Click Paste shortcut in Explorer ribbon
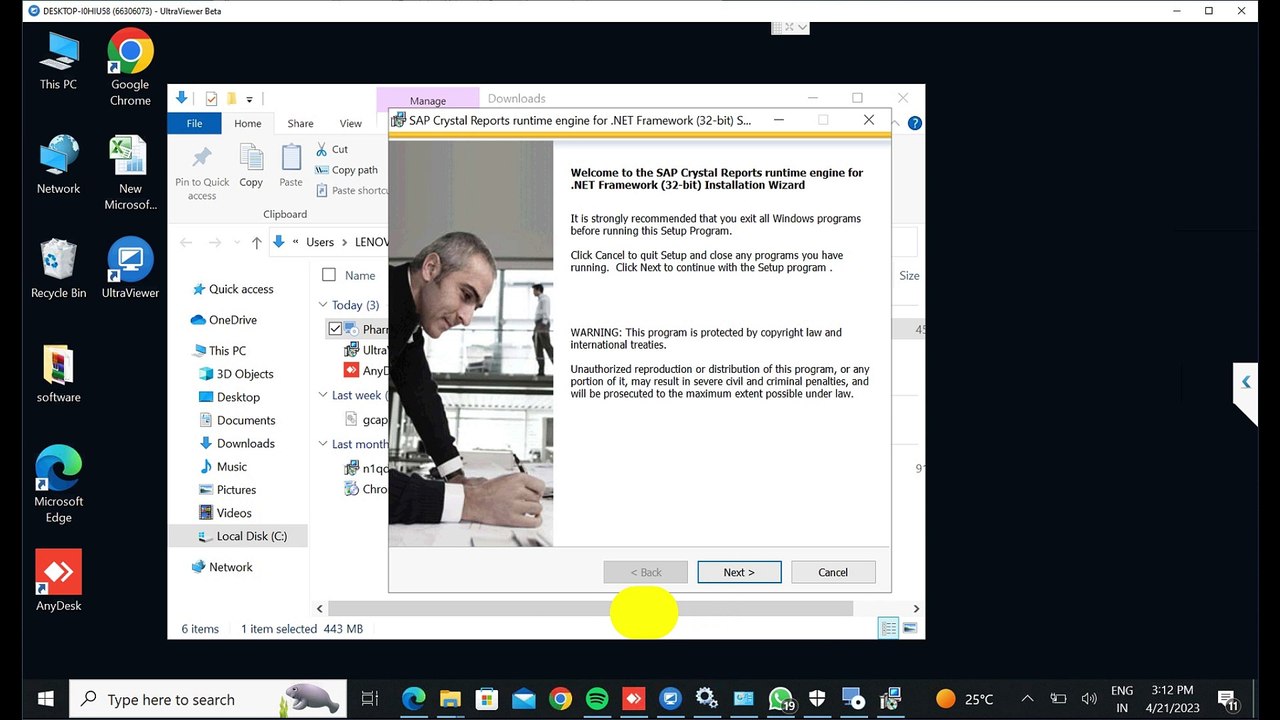Viewport: 1280px width, 720px height. pos(351,190)
